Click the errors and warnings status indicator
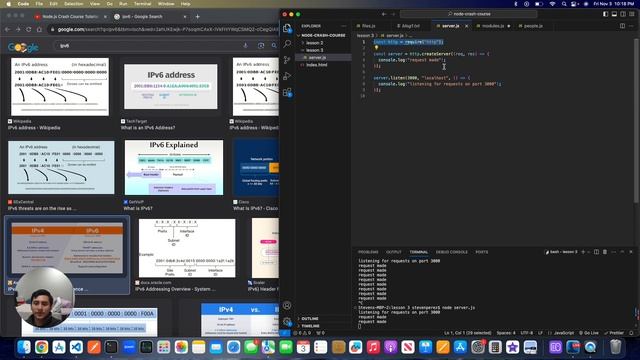Image resolution: width=640 pixels, height=360 pixels. click(303, 333)
